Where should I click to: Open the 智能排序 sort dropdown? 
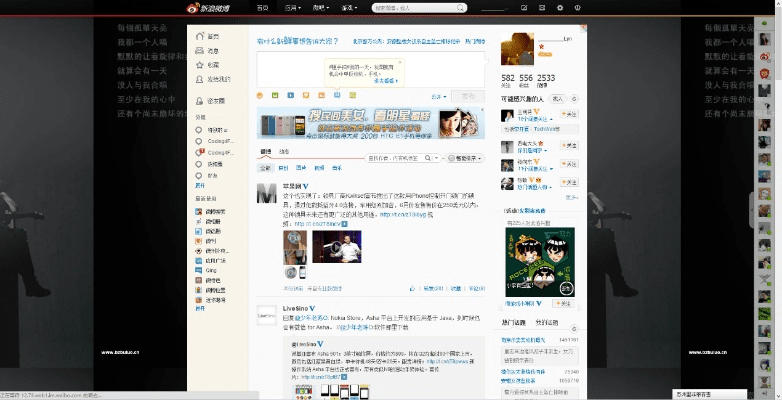(465, 158)
